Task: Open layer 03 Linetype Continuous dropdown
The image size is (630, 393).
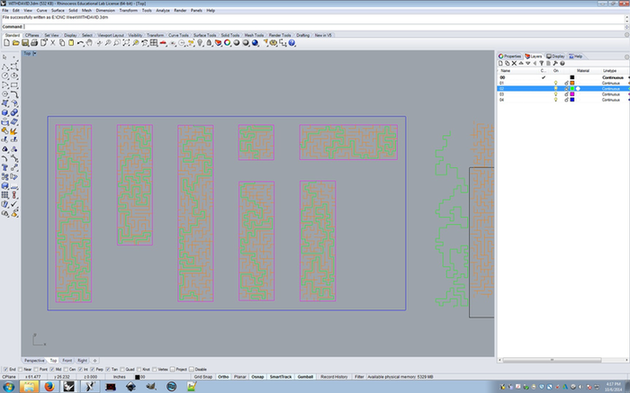Action: click(x=611, y=94)
